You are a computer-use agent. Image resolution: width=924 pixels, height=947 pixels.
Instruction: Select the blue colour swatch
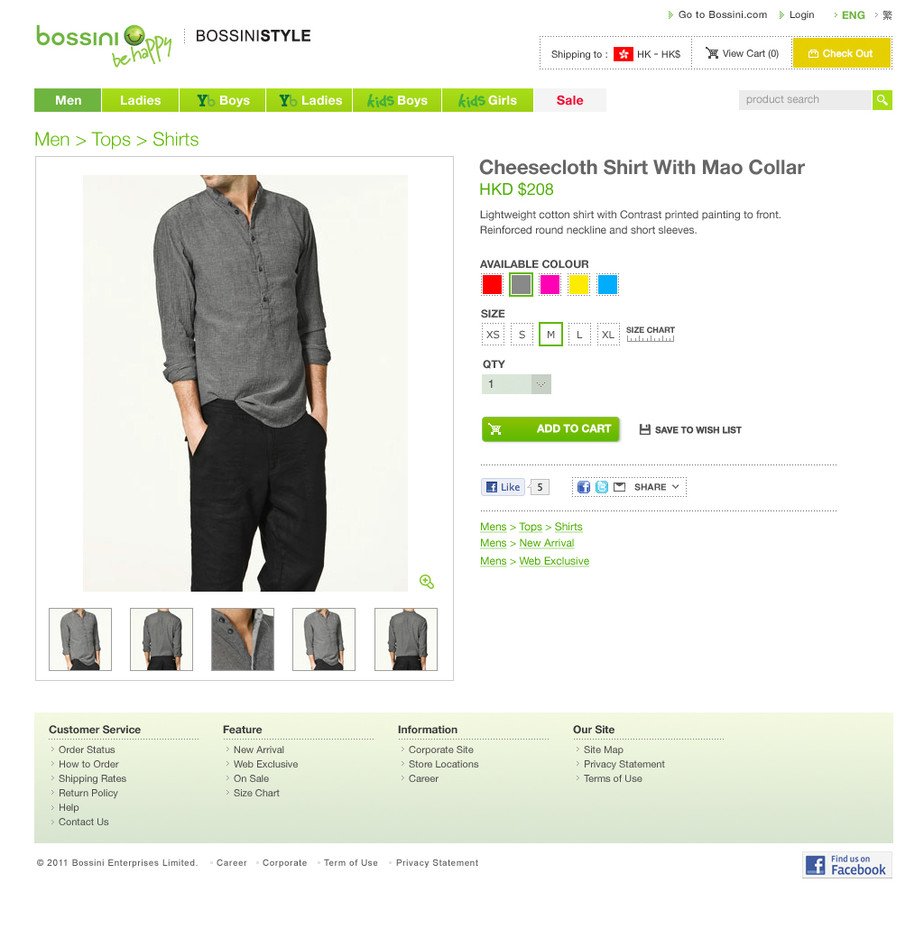[607, 284]
